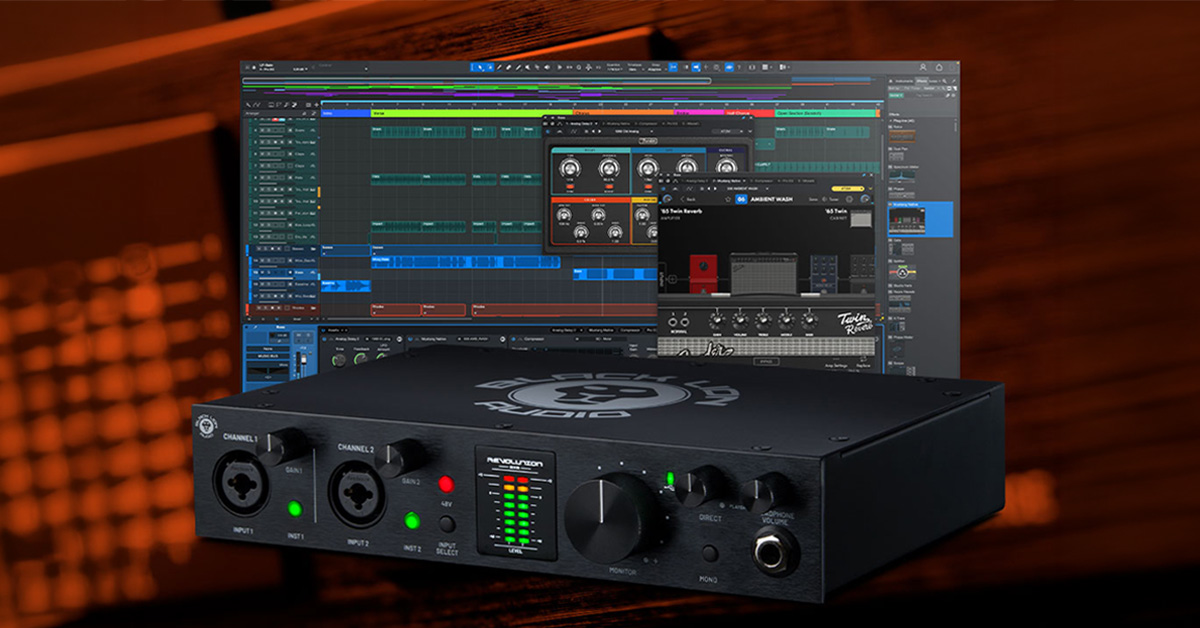Open Mustang Native tab in the delay window
Image resolution: width=1200 pixels, height=628 pixels.
coord(615,124)
